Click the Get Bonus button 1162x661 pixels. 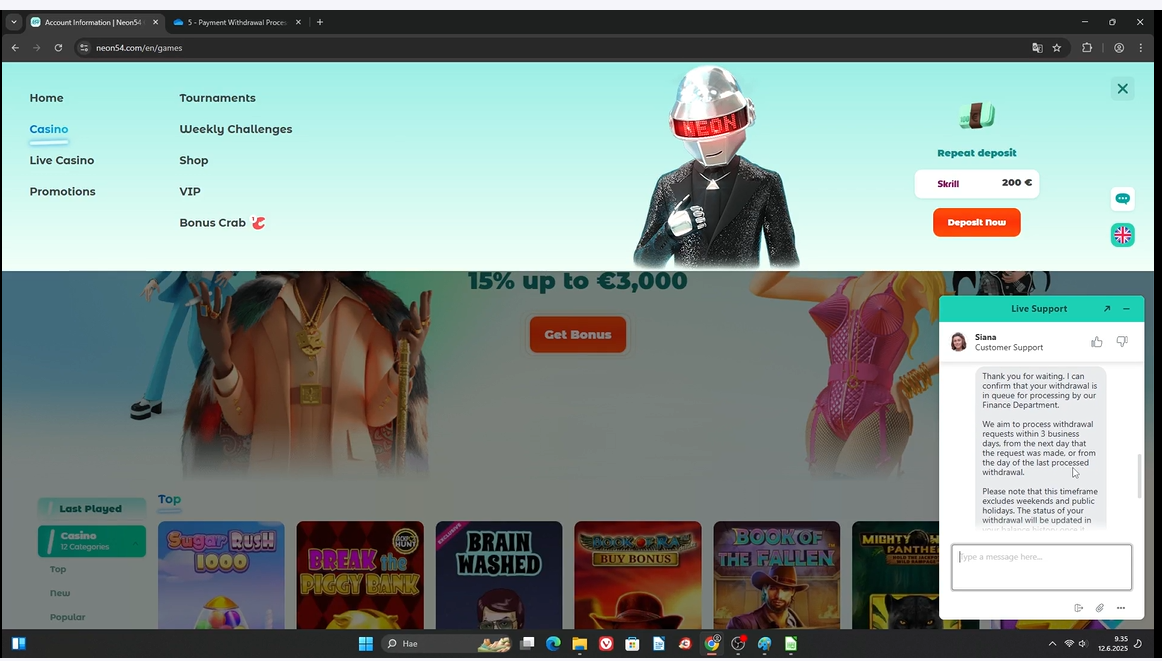pos(577,334)
